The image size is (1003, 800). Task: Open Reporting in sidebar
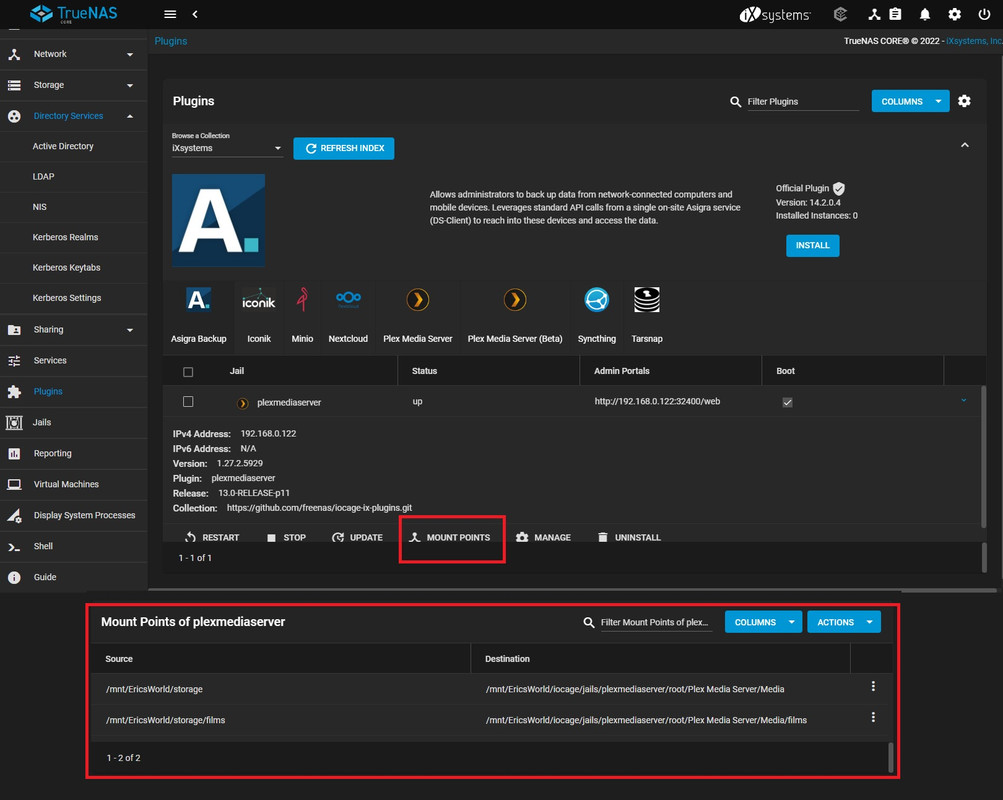(x=74, y=453)
